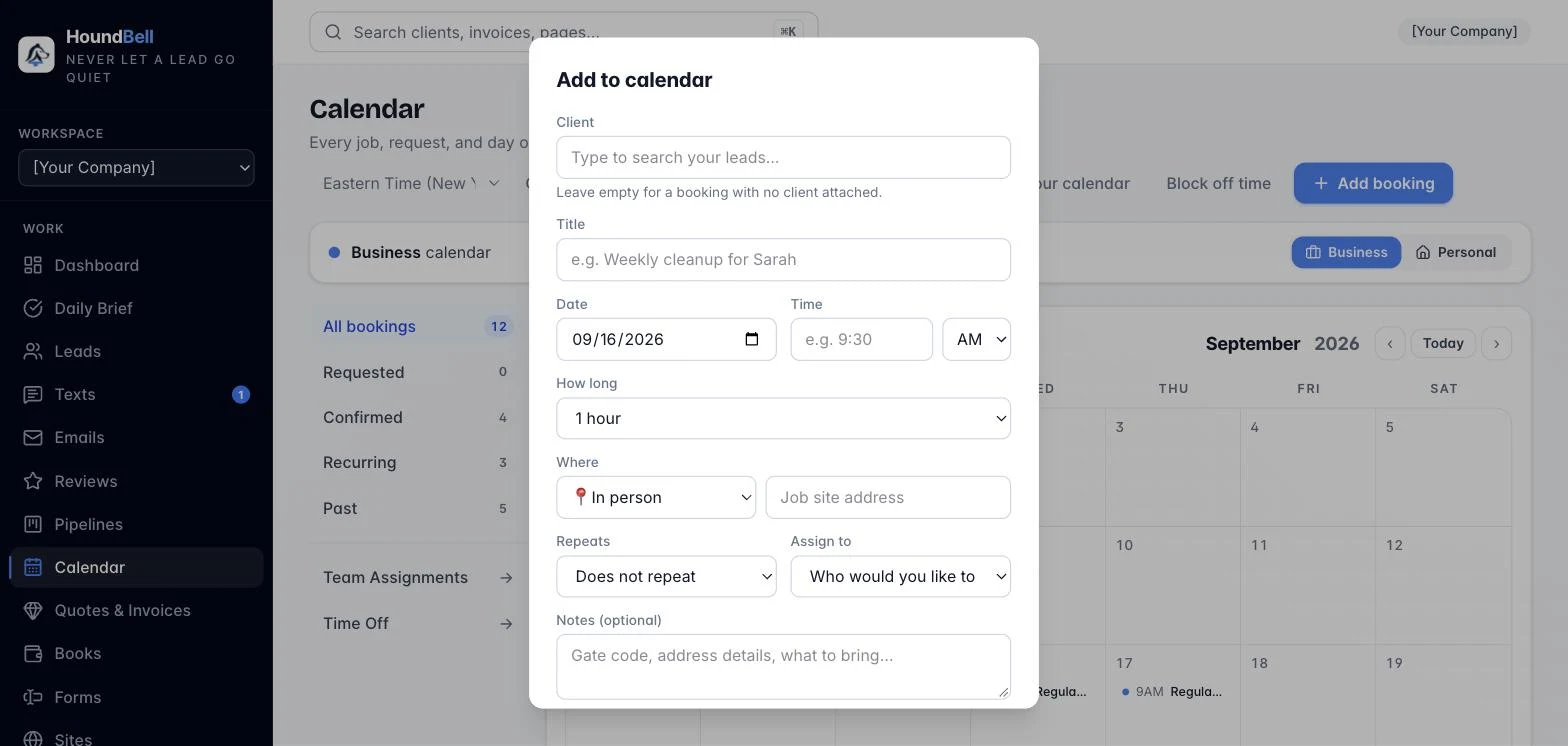
Task: Open the Repeats dropdown
Action: 666,576
